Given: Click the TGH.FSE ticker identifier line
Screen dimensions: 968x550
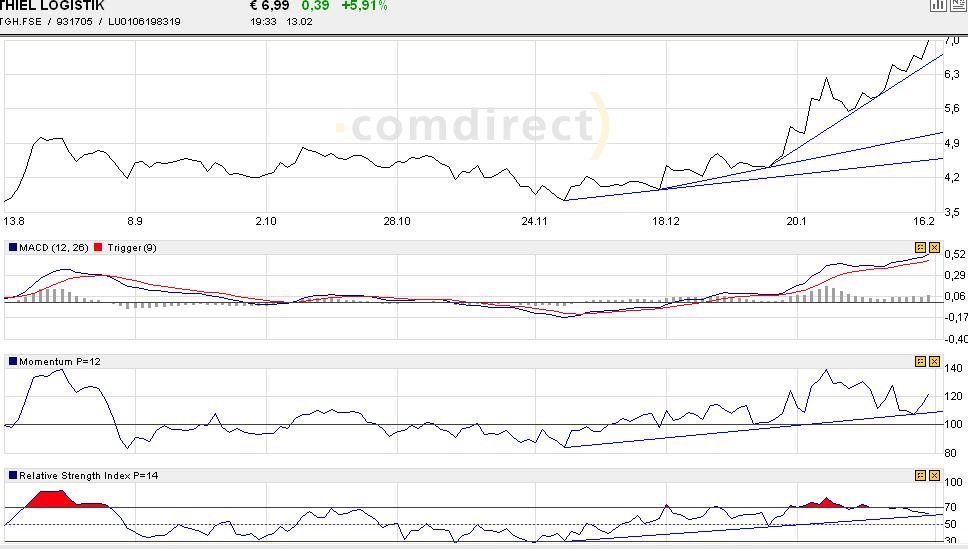Looking at the screenshot, I should pyautogui.click(x=90, y=22).
